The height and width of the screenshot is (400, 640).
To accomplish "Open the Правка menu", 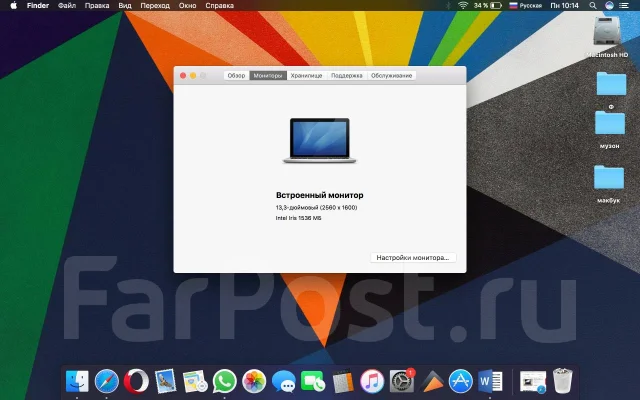I will (x=97, y=6).
